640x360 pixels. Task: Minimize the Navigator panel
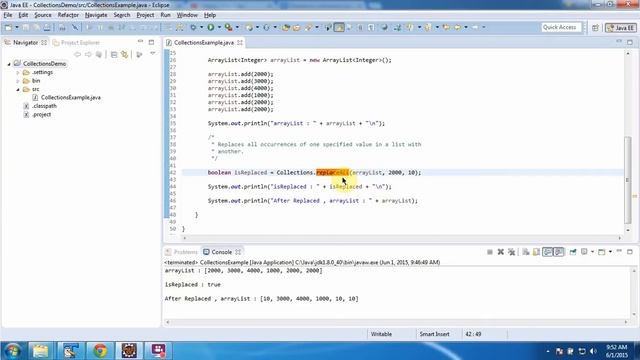[140, 42]
